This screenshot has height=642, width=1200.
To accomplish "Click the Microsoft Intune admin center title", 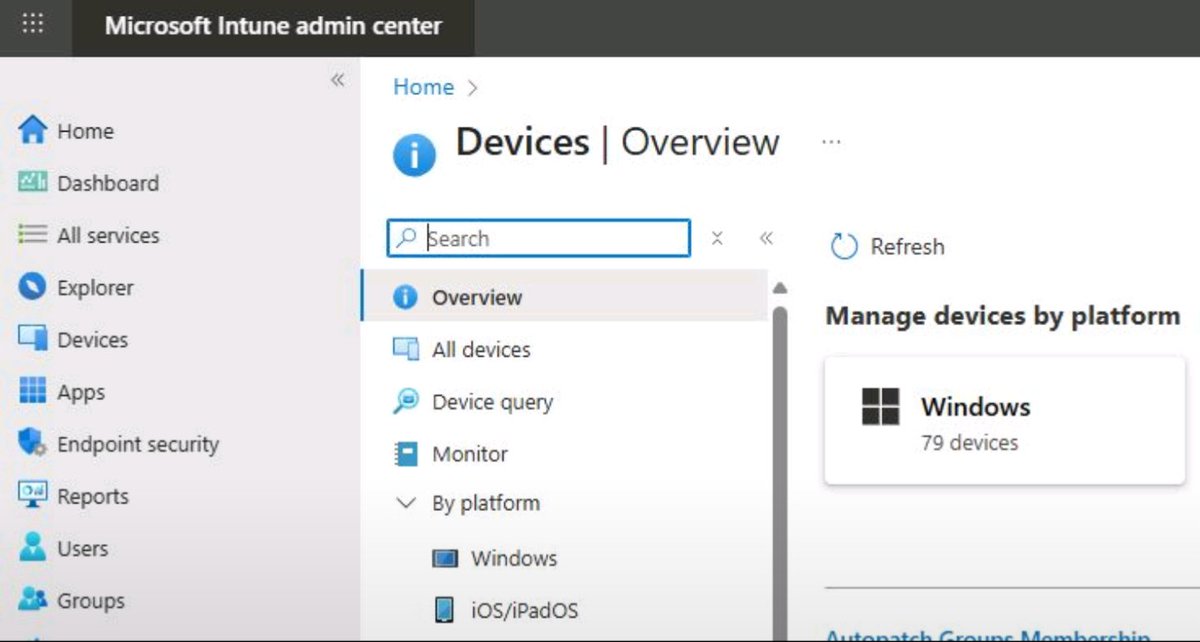I will pyautogui.click(x=273, y=26).
